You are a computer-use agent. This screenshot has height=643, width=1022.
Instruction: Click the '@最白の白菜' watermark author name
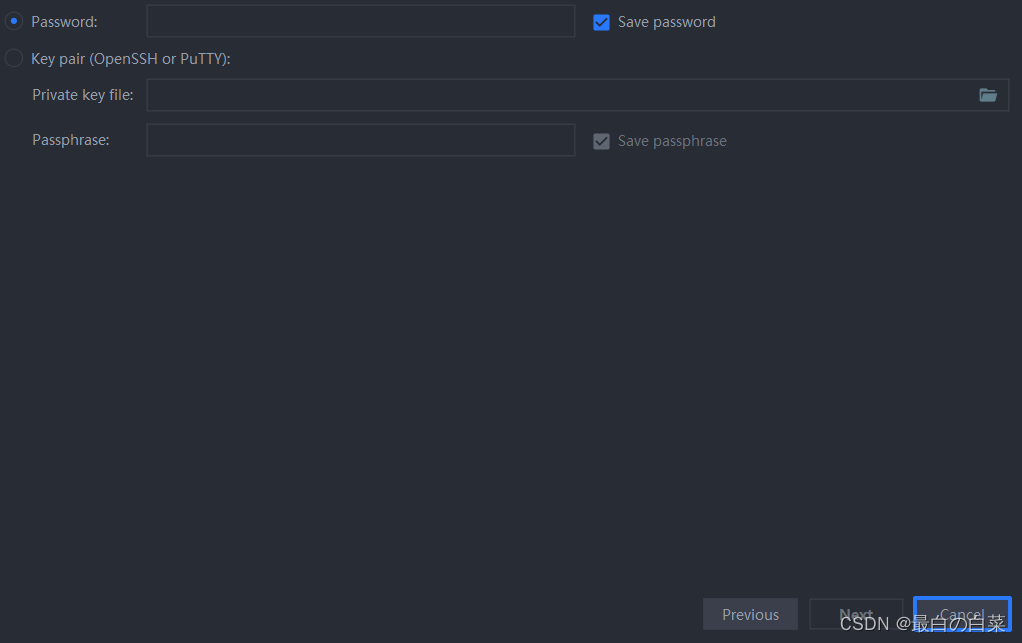click(x=950, y=625)
